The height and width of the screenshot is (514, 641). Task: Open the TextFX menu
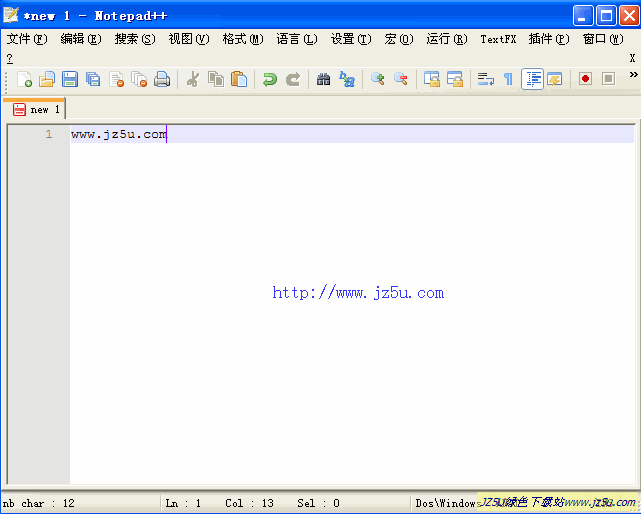[498, 39]
